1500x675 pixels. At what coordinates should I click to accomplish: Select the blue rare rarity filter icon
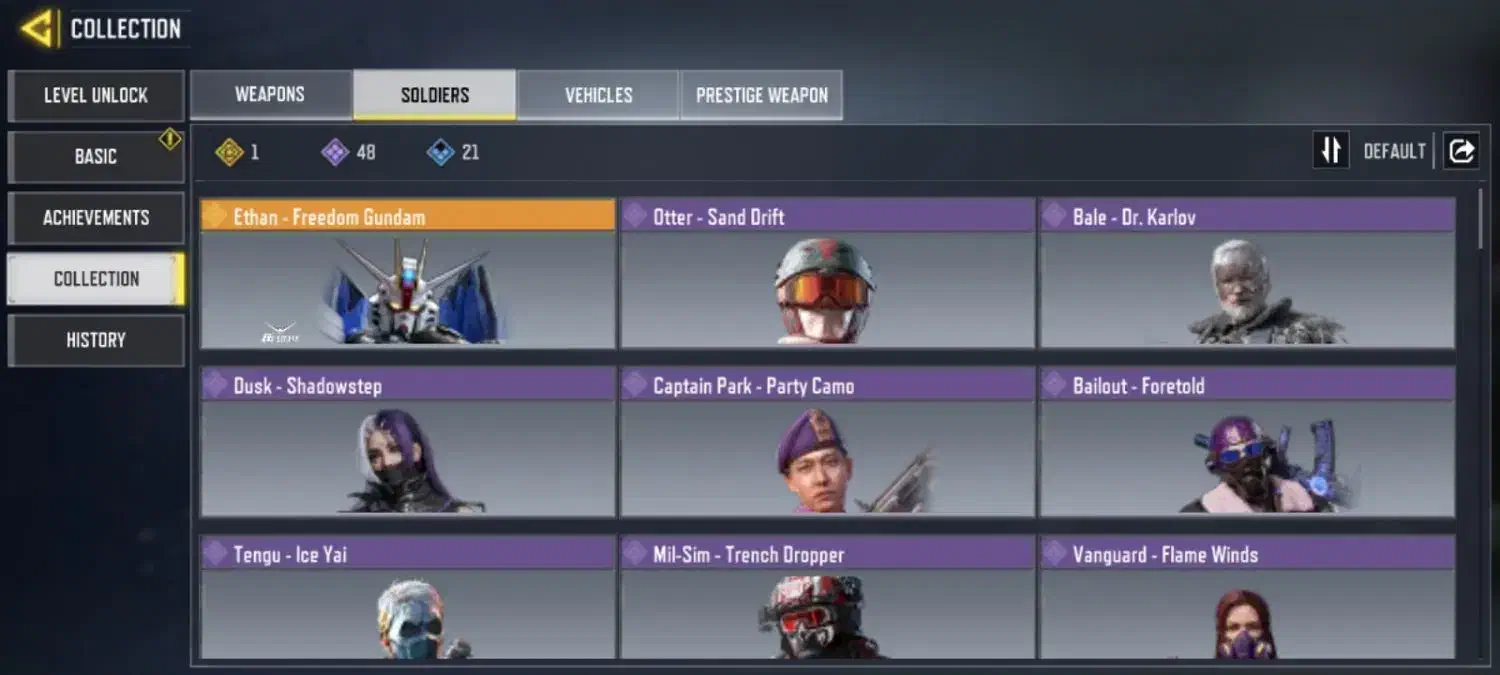440,152
